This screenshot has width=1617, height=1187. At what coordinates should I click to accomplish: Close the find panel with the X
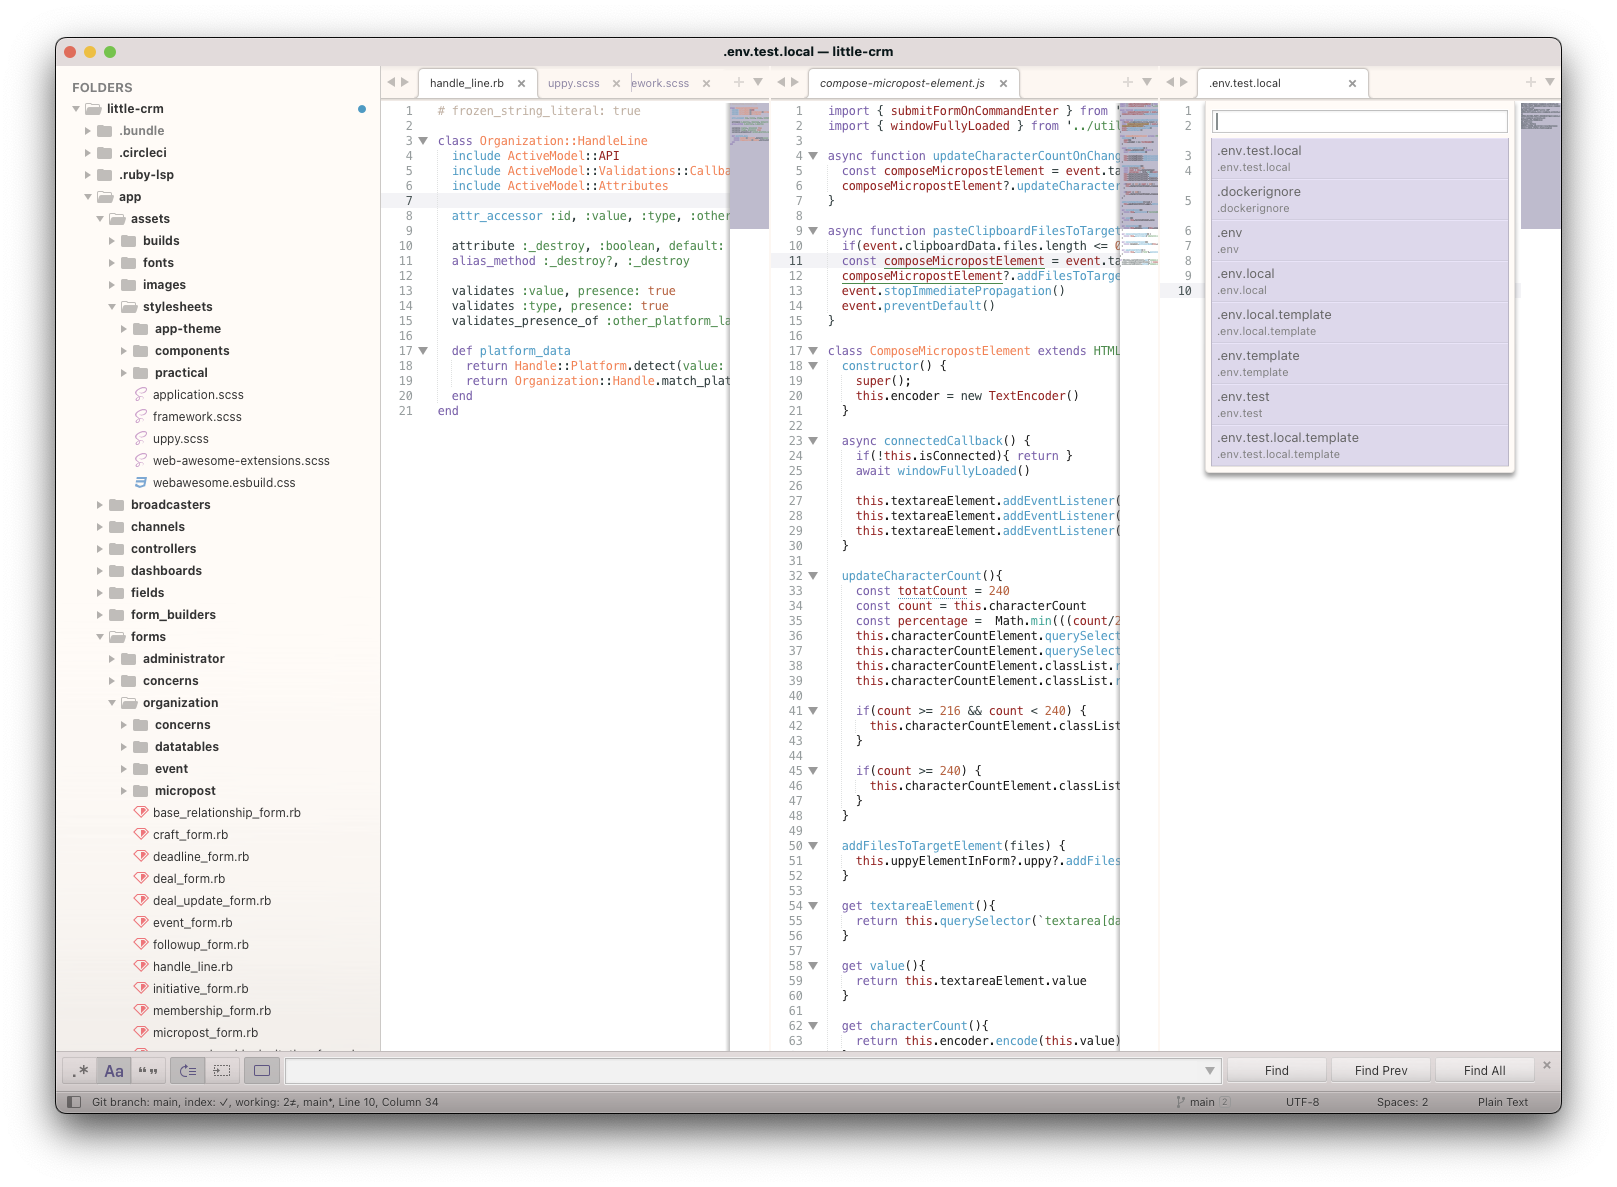tap(1546, 1066)
